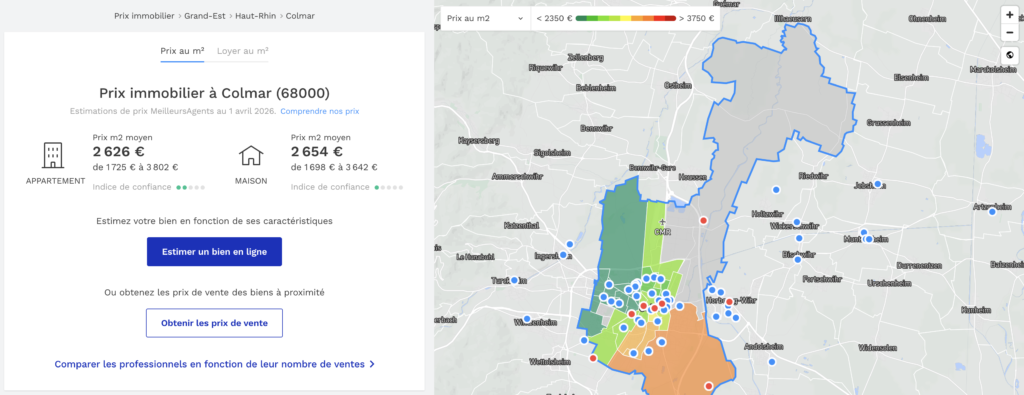Select the red marker near Horbourg-Wihr
Screen dimensions: 1024x395
click(729, 302)
